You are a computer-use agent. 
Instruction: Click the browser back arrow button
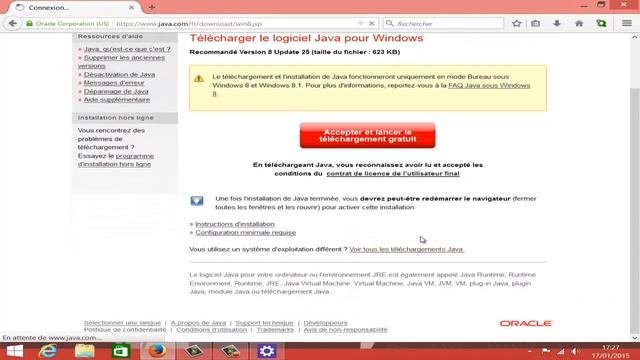[13, 23]
